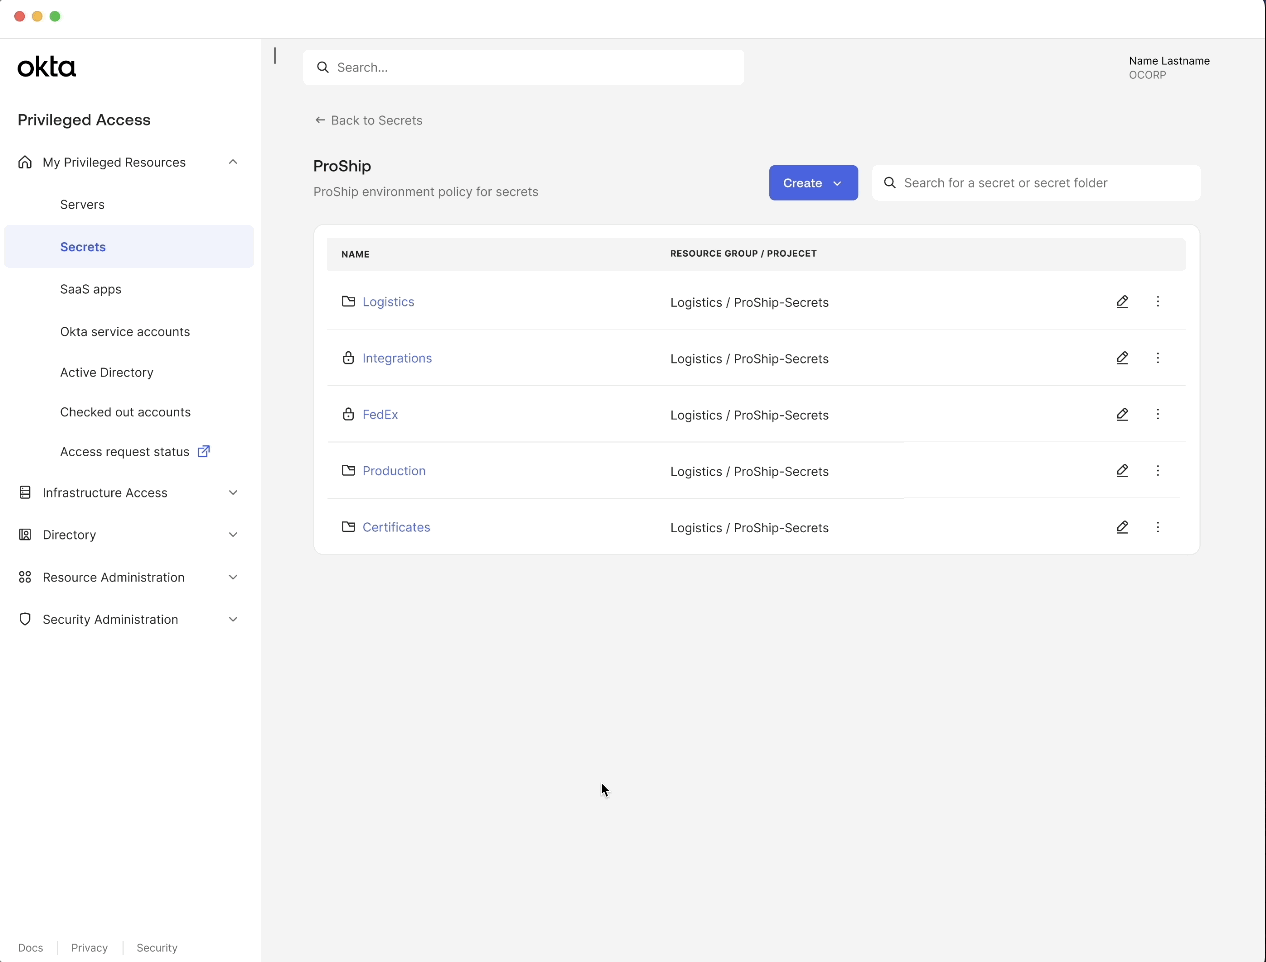The height and width of the screenshot is (962, 1266).
Task: Click the Resource Administration grid icon
Action: click(x=25, y=577)
